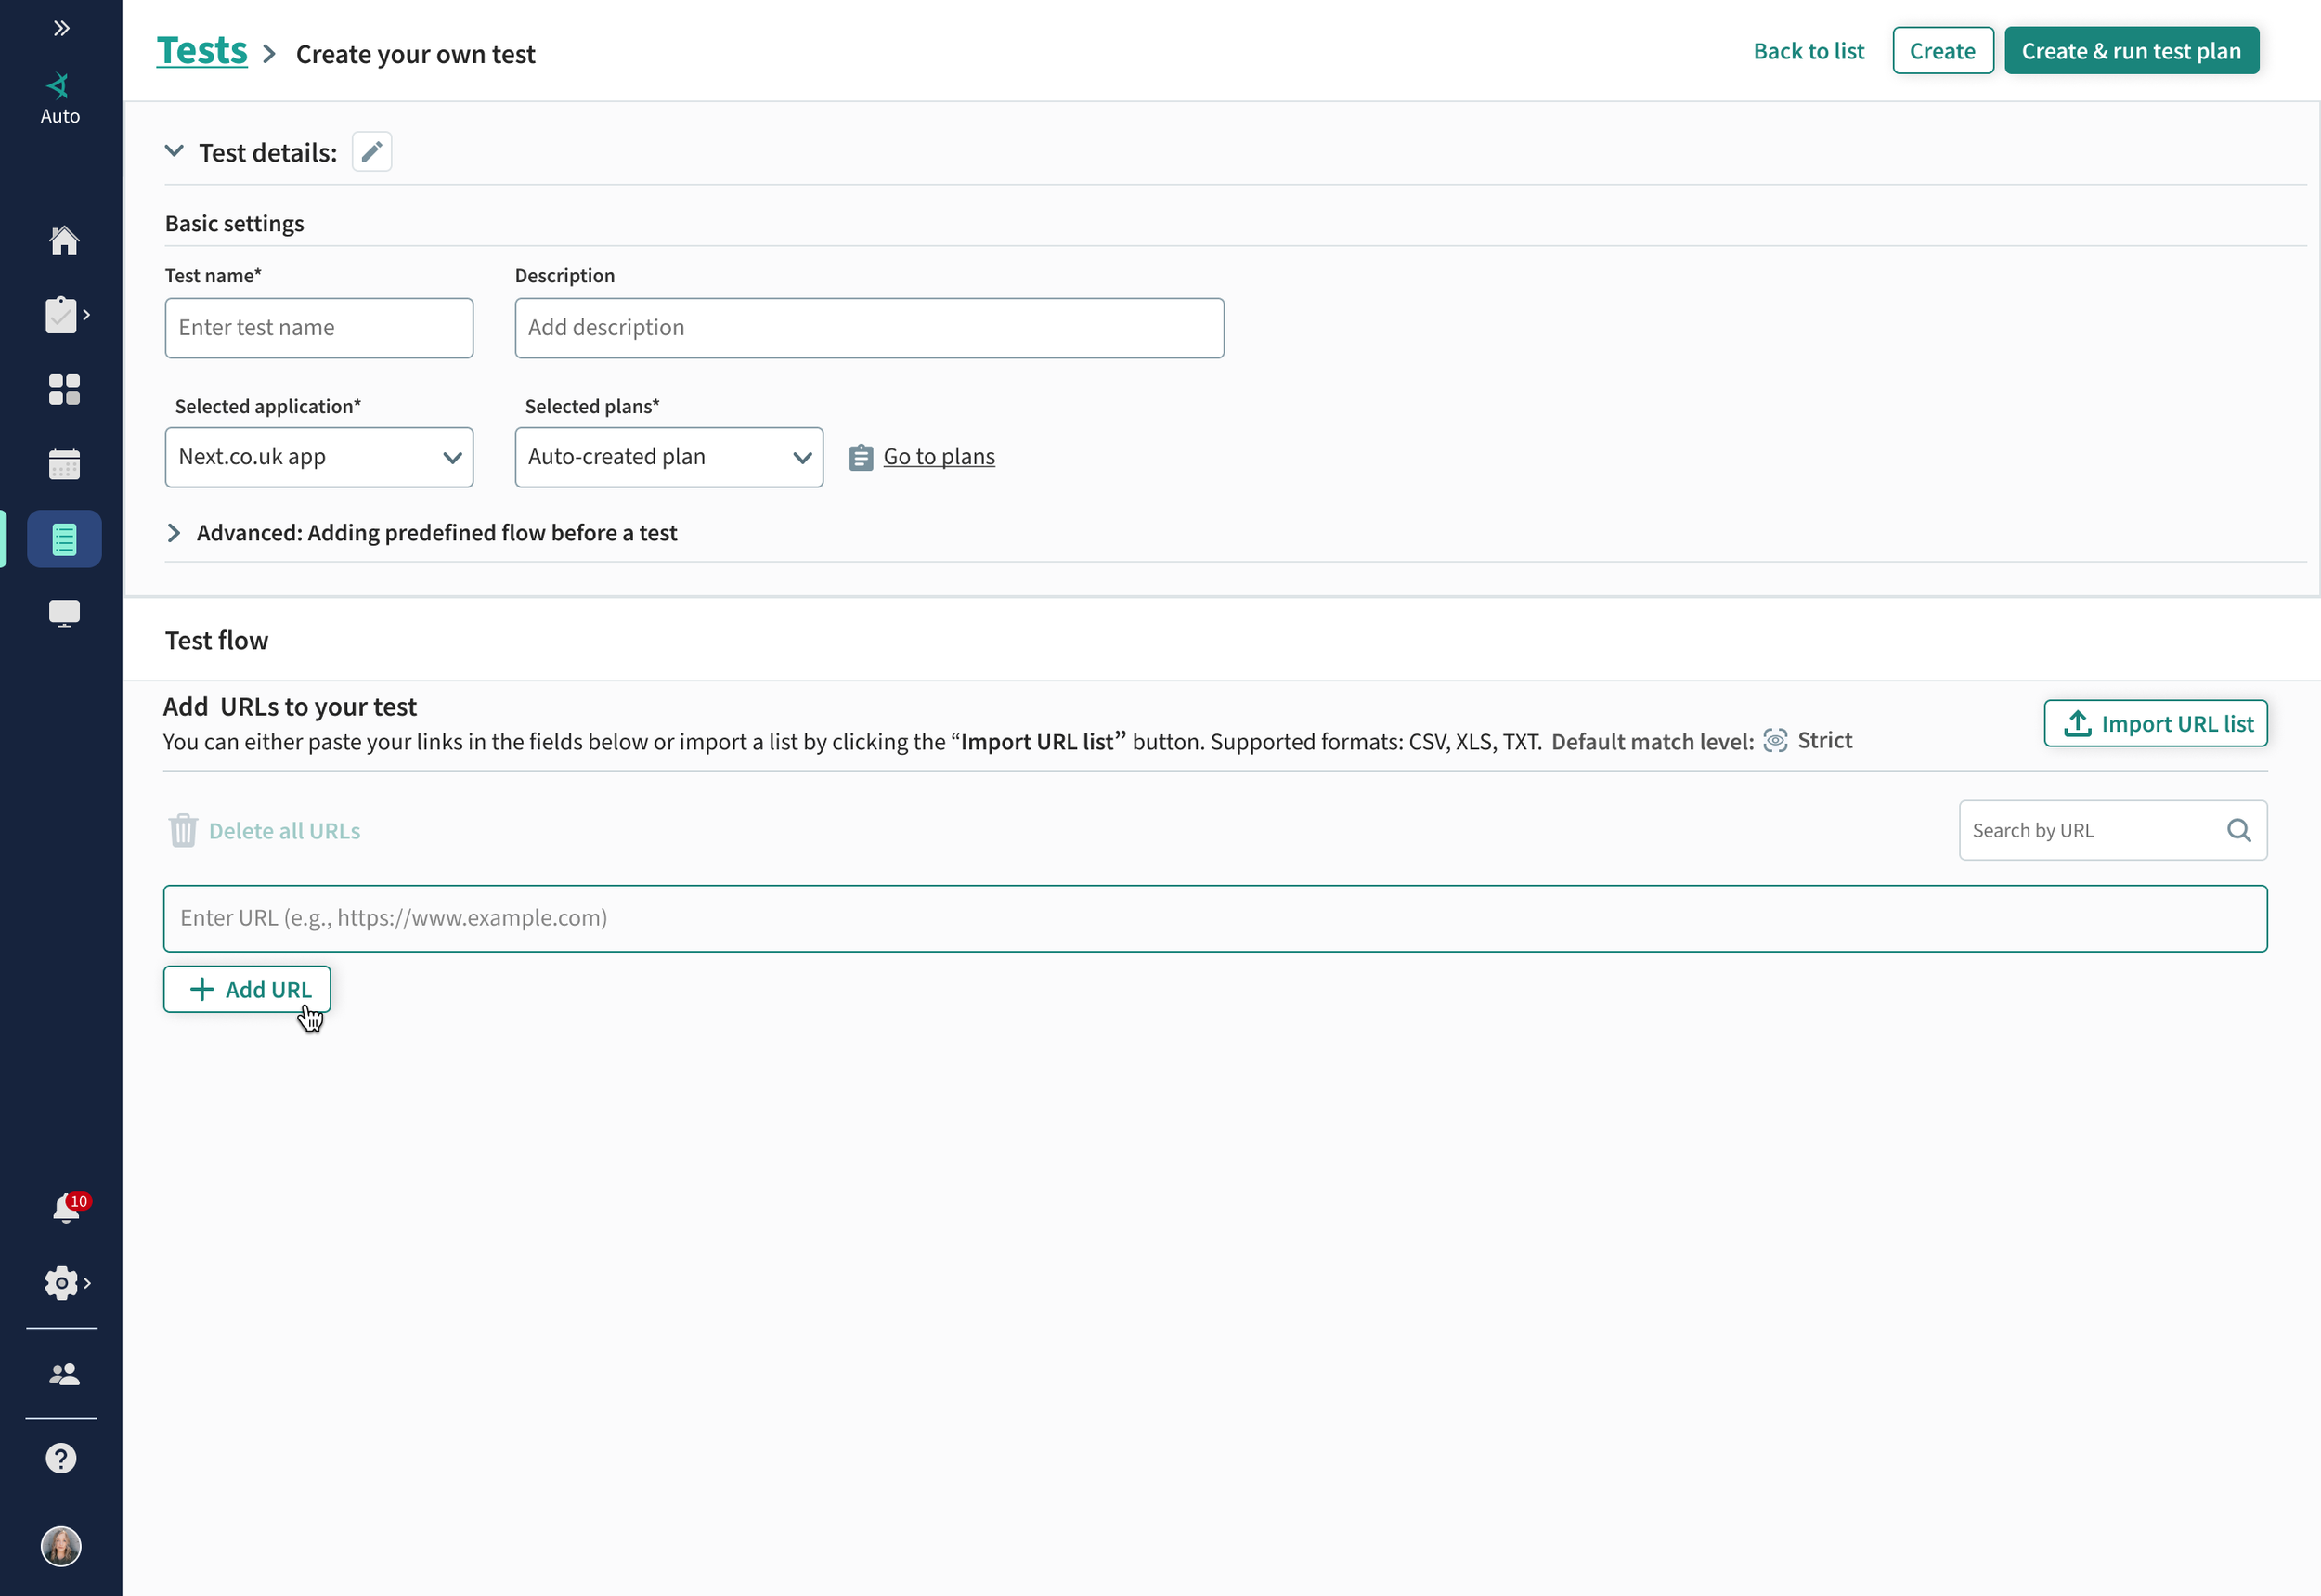This screenshot has height=1596, width=2321.
Task: Click the Strict match level label
Action: coord(1824,740)
